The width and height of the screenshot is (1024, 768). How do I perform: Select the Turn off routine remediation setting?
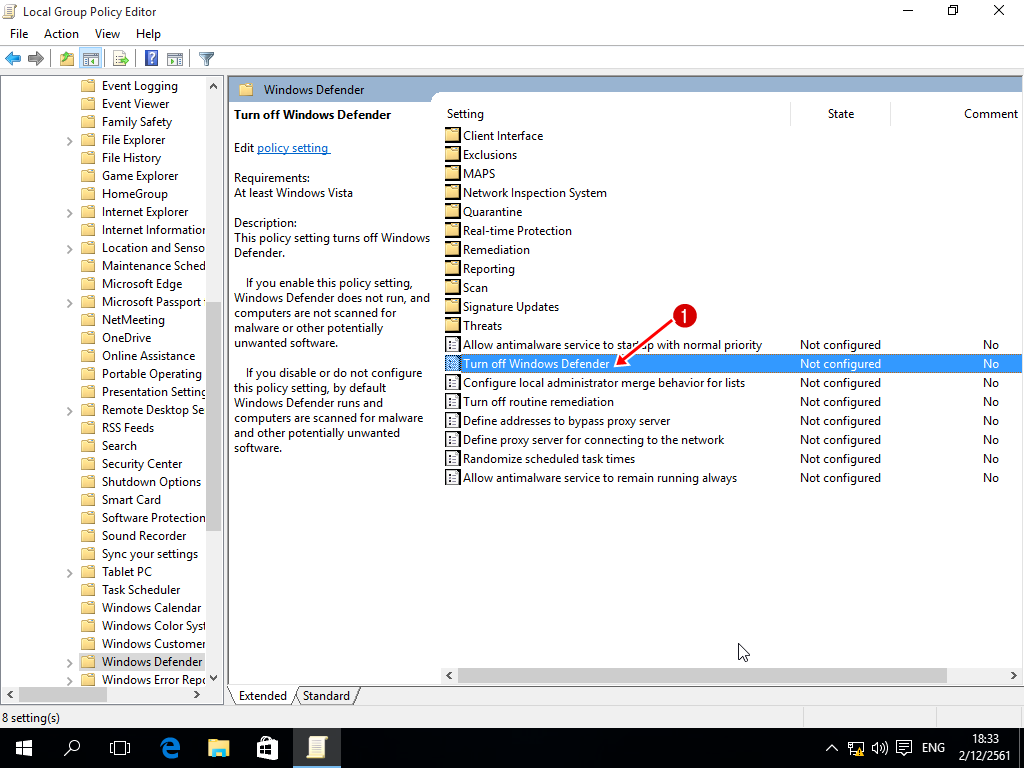[x=538, y=402]
